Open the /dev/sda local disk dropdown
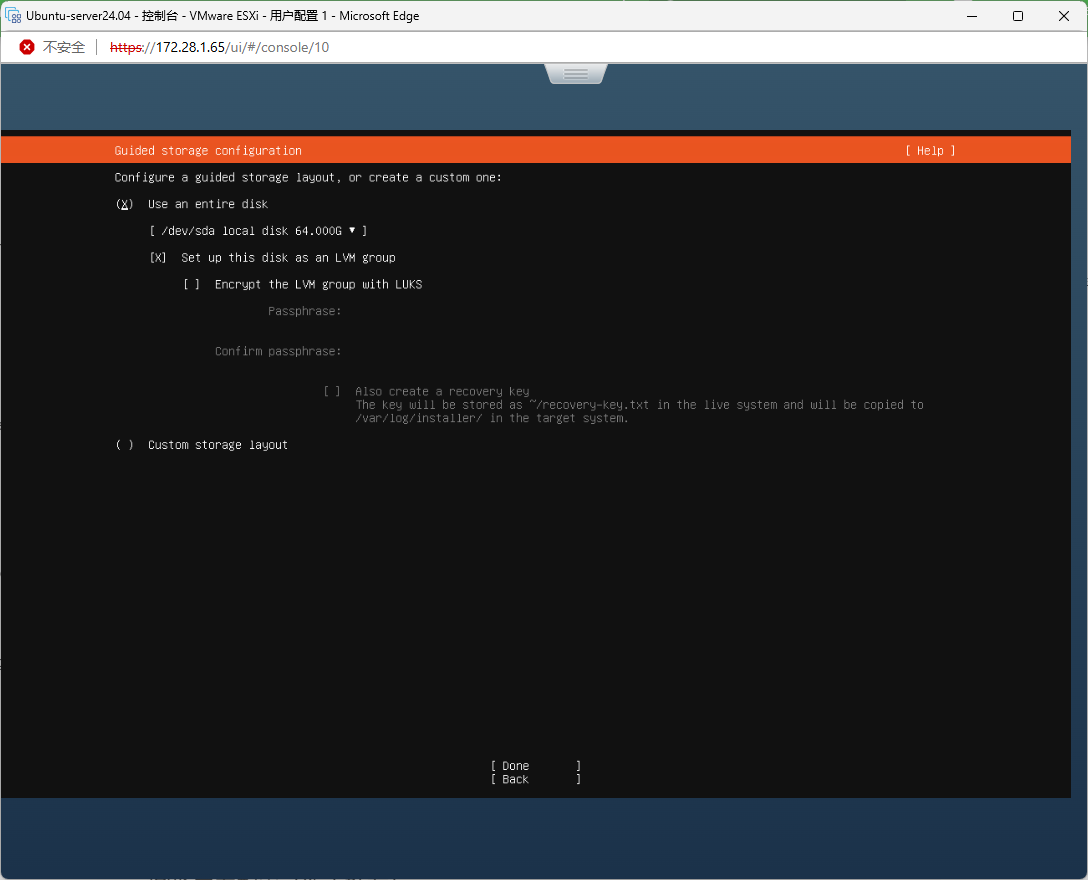 [x=258, y=231]
